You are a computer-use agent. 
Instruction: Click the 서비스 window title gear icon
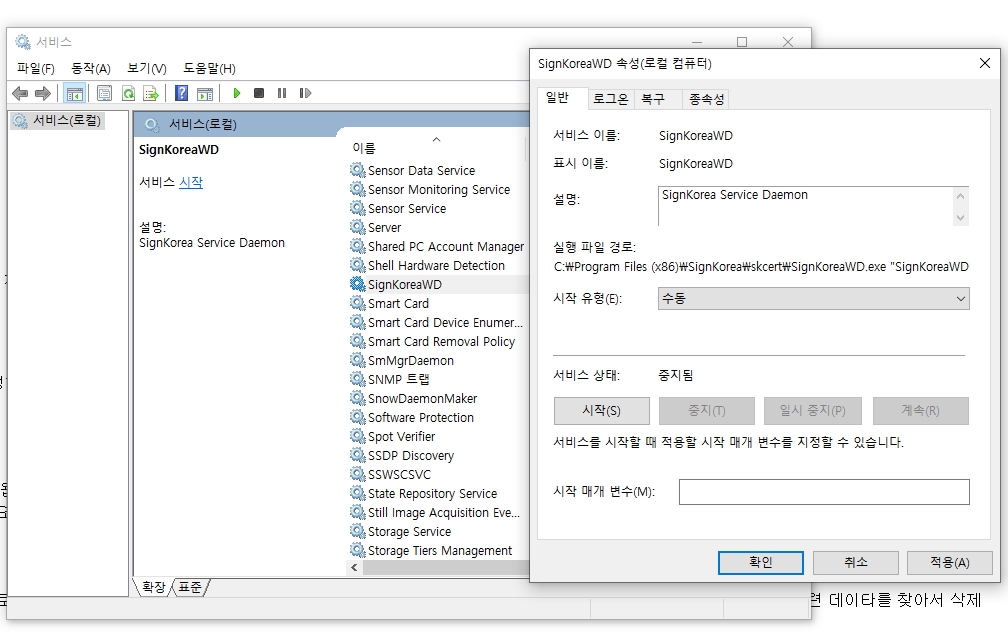point(22,42)
